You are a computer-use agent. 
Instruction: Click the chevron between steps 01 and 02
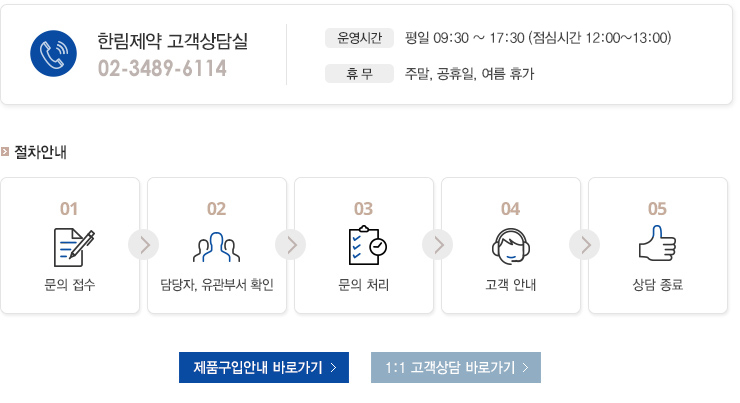click(143, 244)
